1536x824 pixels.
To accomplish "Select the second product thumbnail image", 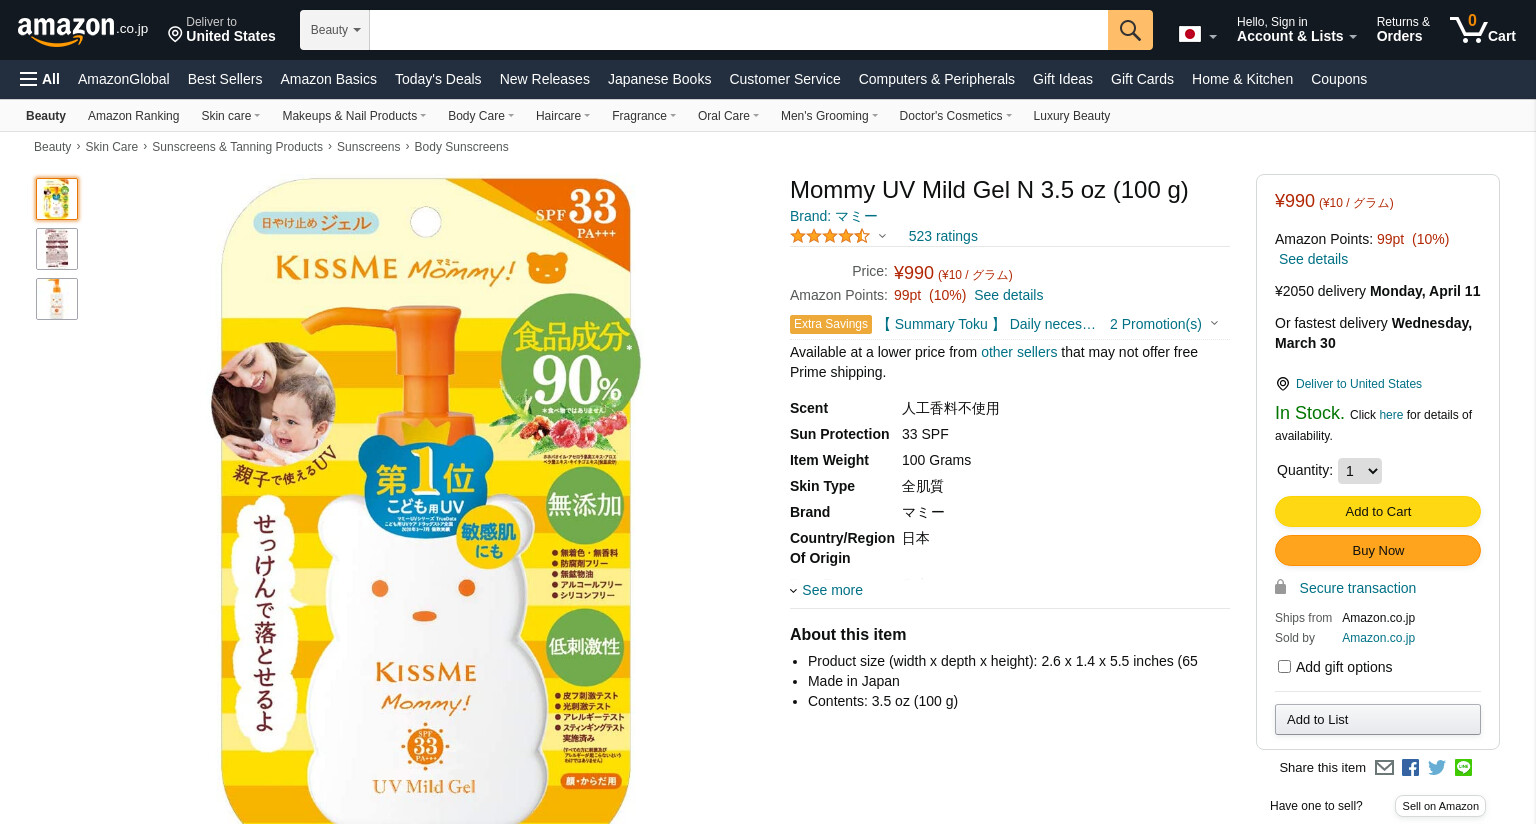I will tap(57, 249).
